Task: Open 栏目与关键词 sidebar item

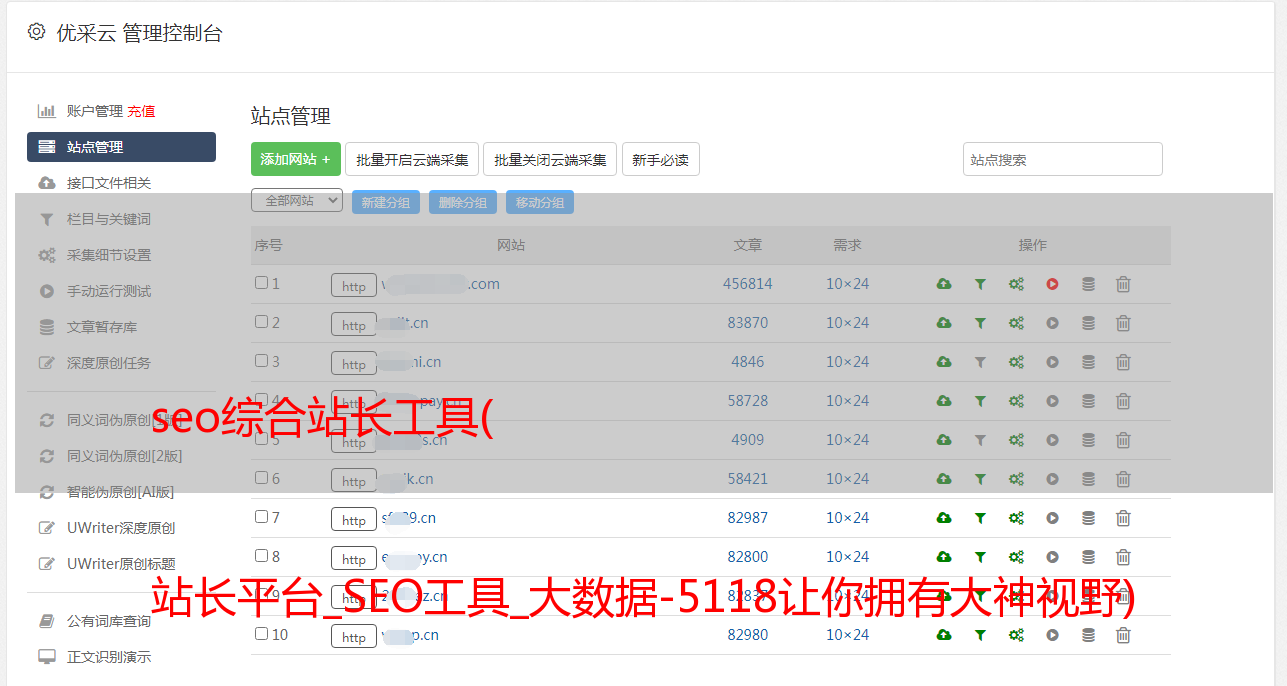Action: [x=109, y=219]
